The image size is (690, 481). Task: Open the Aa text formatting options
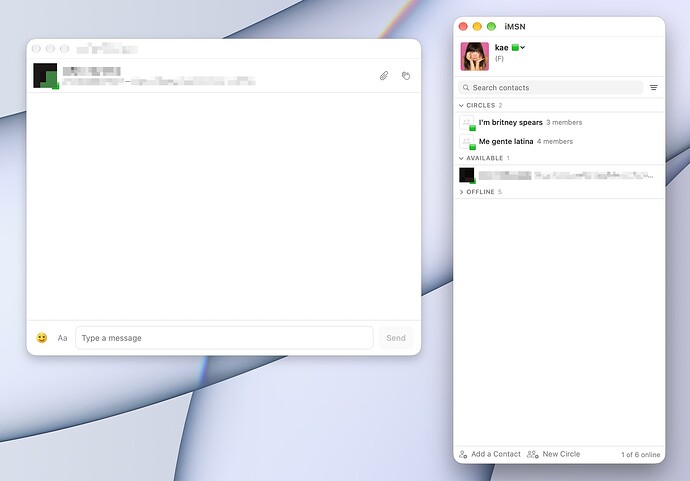pyautogui.click(x=62, y=338)
